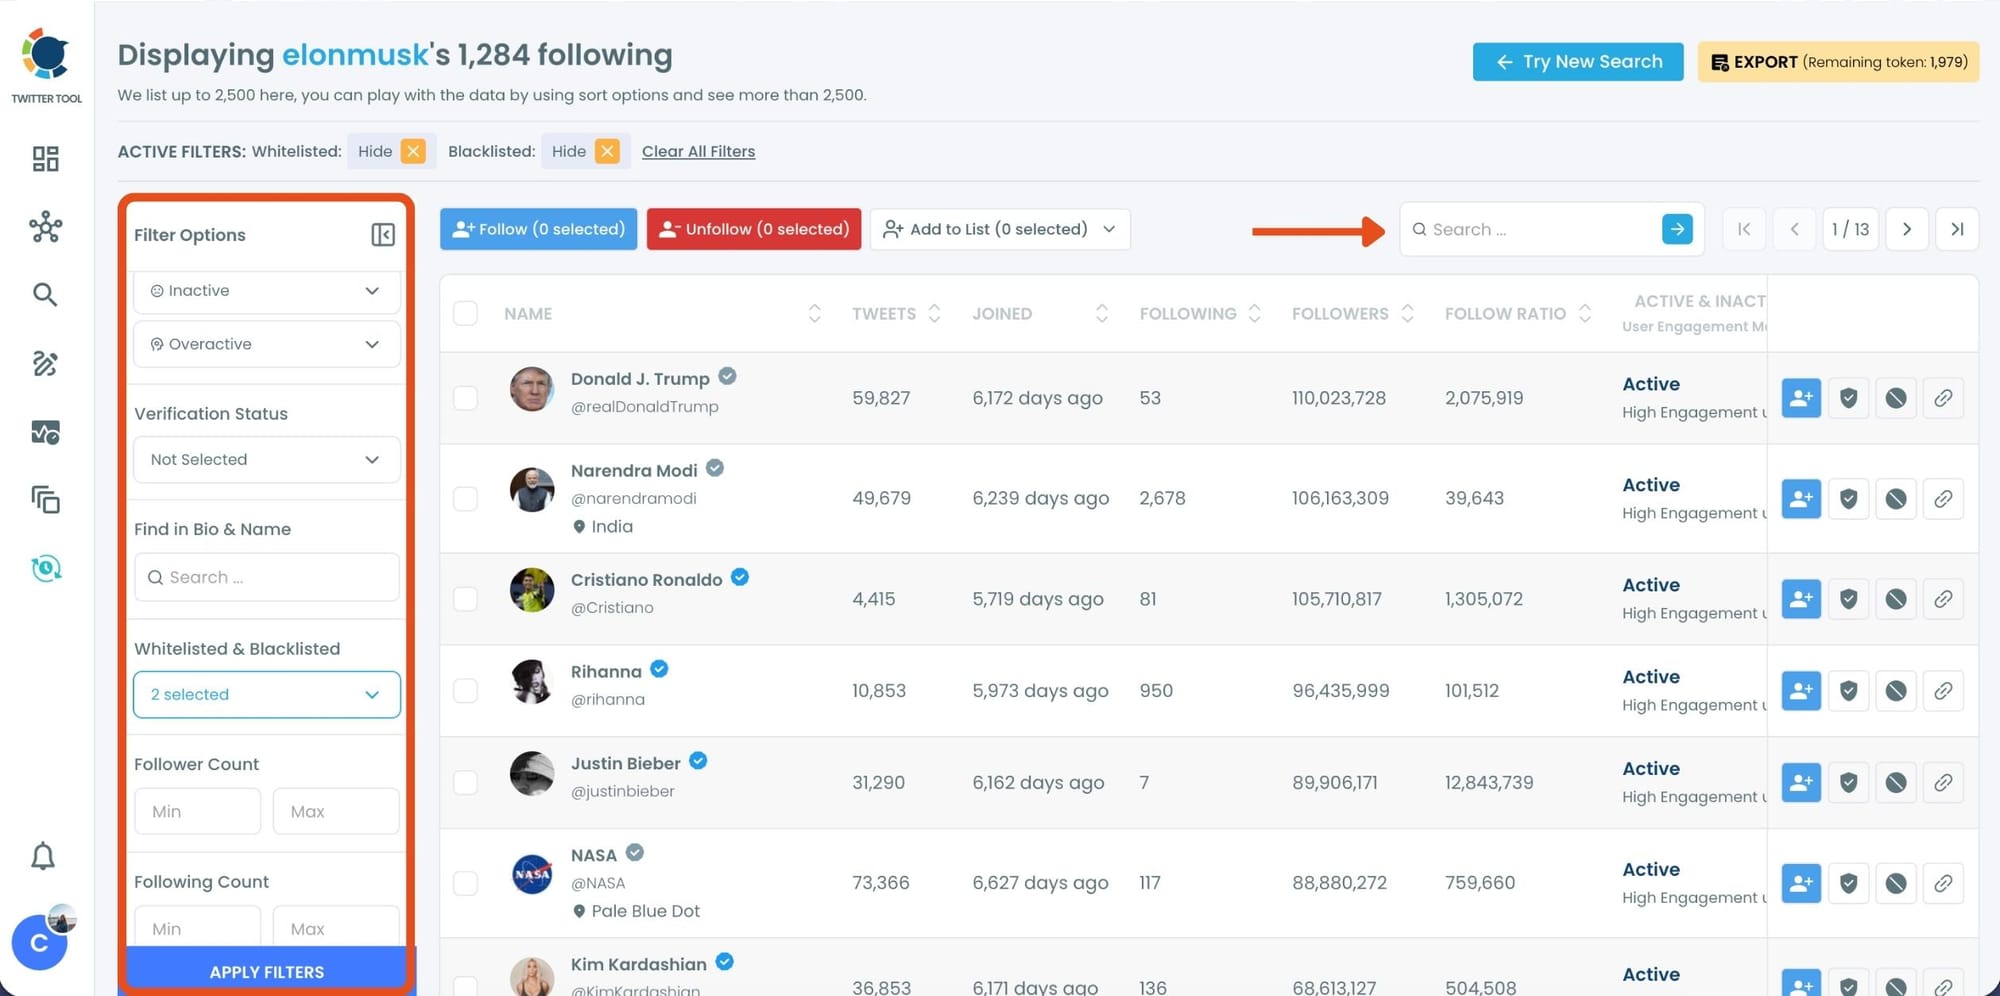
Task: Remove the Whitelisted Hide filter chip
Action: point(414,151)
